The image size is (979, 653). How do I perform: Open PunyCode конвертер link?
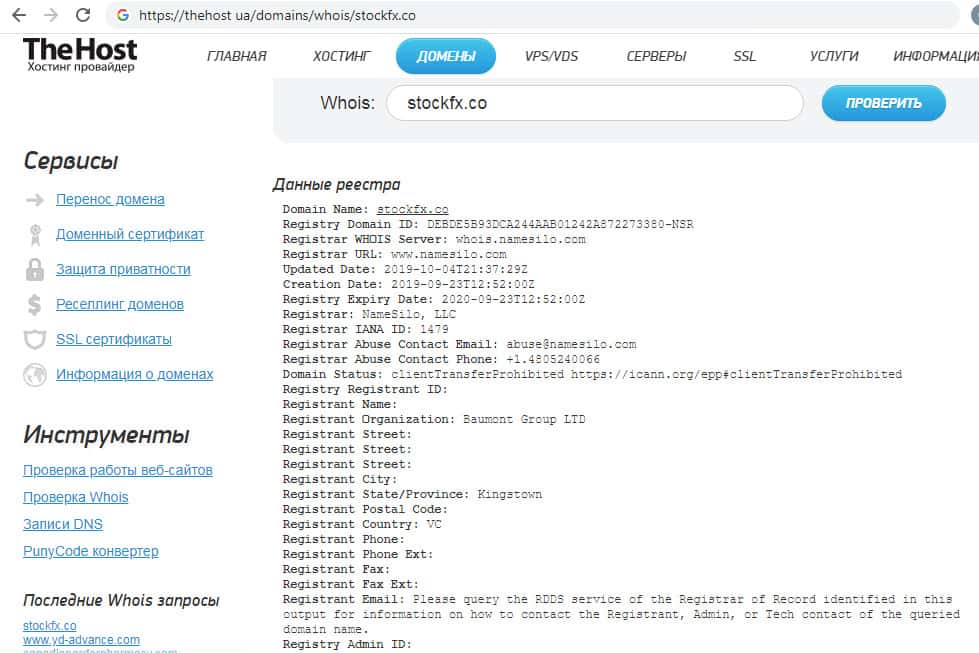tap(91, 551)
